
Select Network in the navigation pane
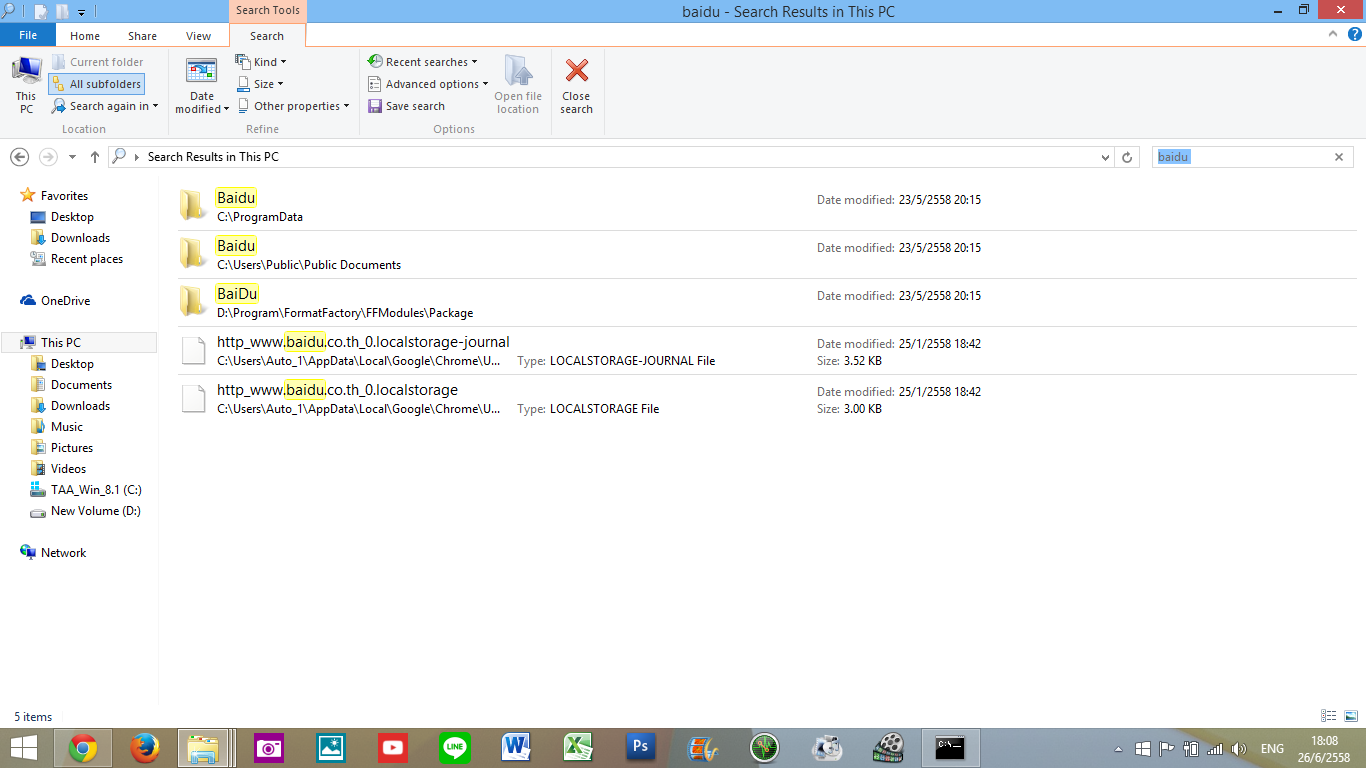tap(63, 553)
